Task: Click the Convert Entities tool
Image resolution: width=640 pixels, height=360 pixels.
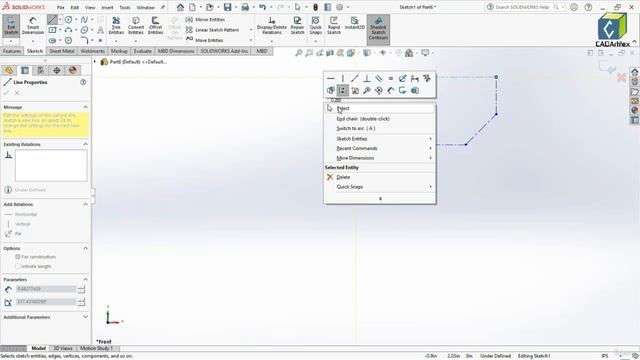Action: pyautogui.click(x=136, y=26)
